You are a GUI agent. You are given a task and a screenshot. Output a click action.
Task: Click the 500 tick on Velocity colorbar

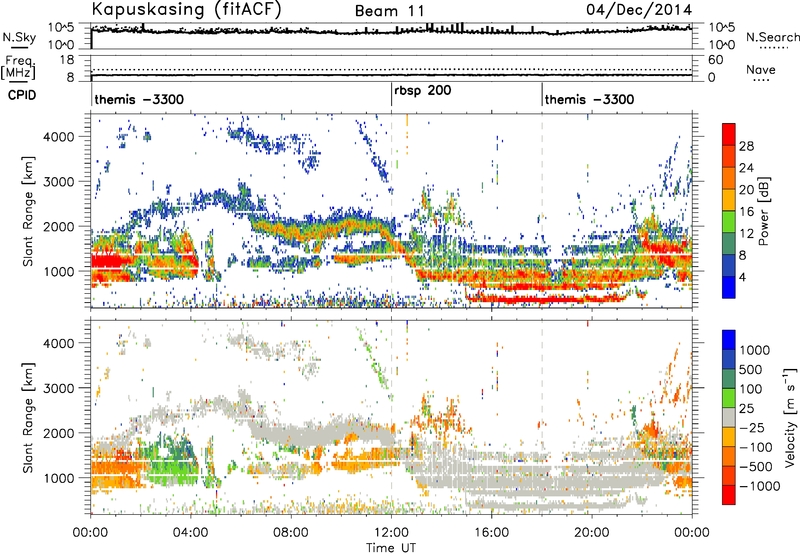tap(751, 369)
